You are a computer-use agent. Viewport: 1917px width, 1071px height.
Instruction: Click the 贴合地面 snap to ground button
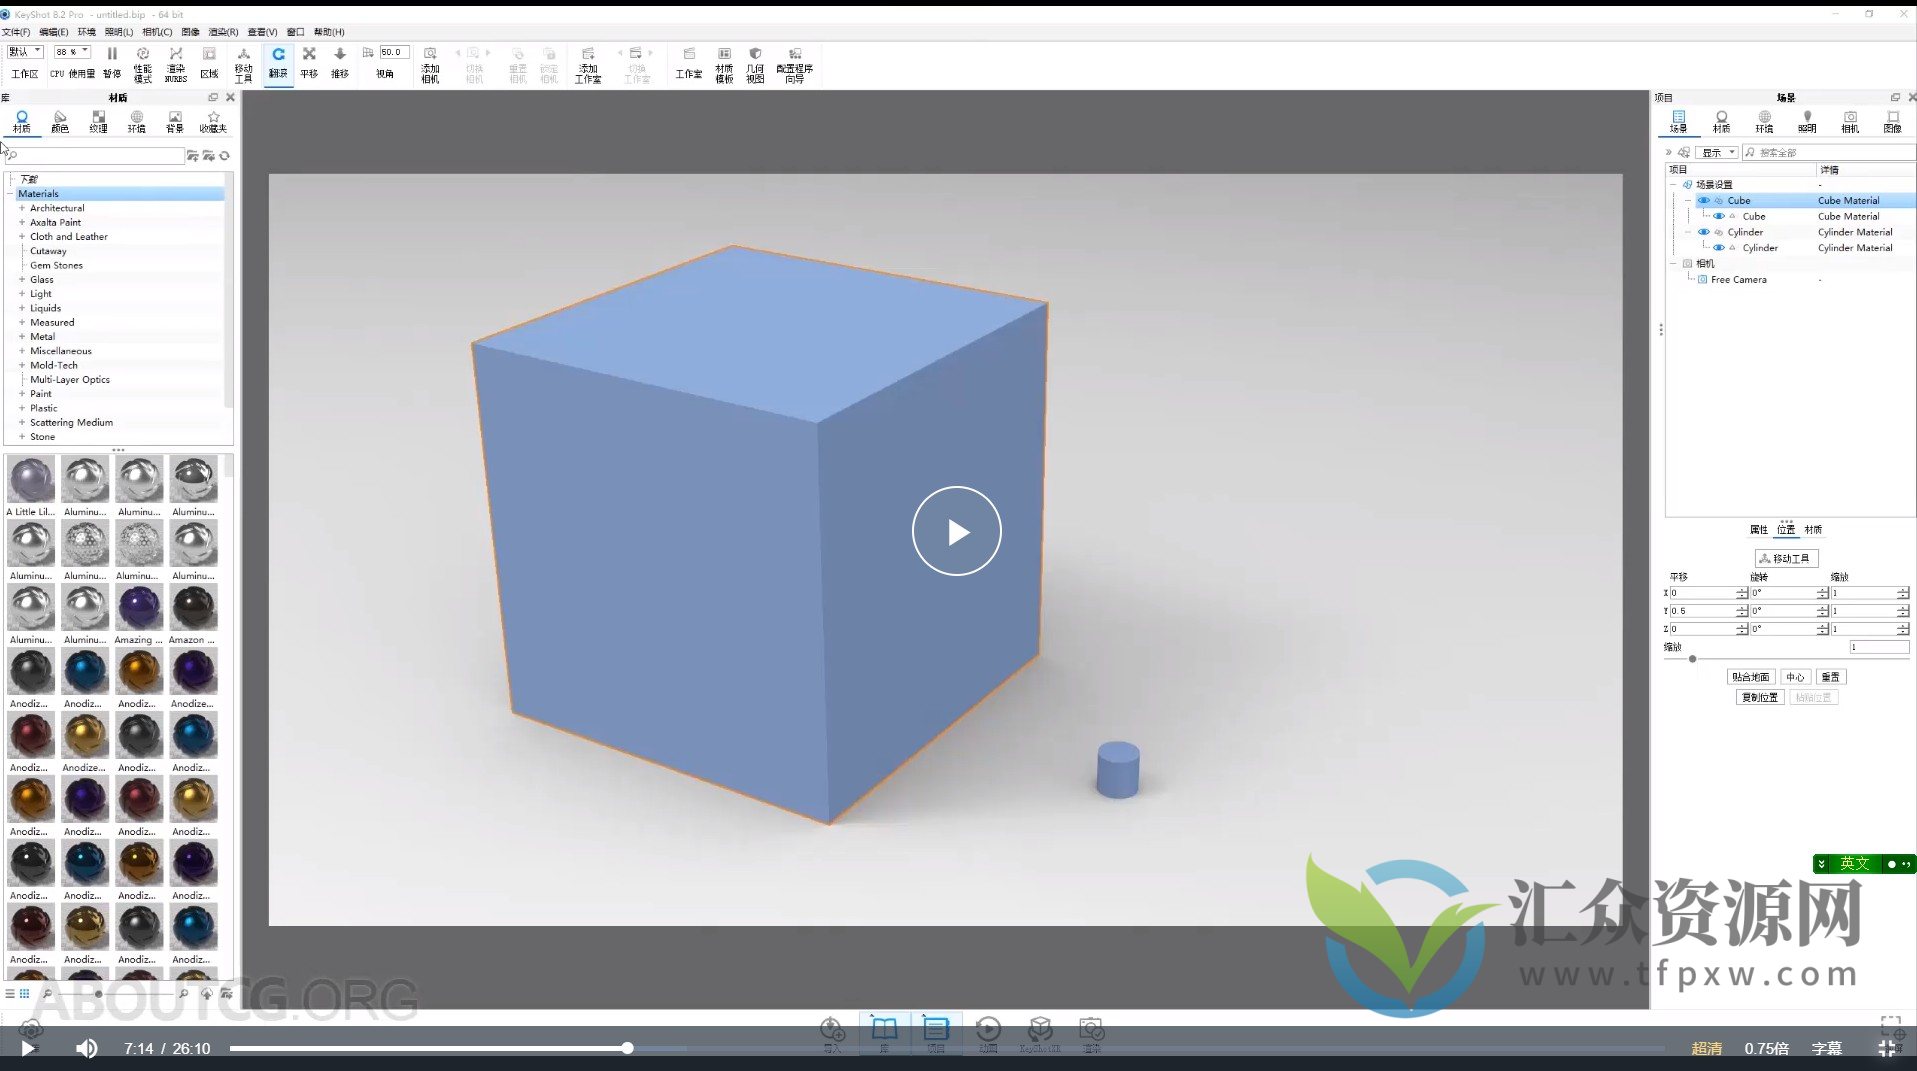pyautogui.click(x=1750, y=677)
